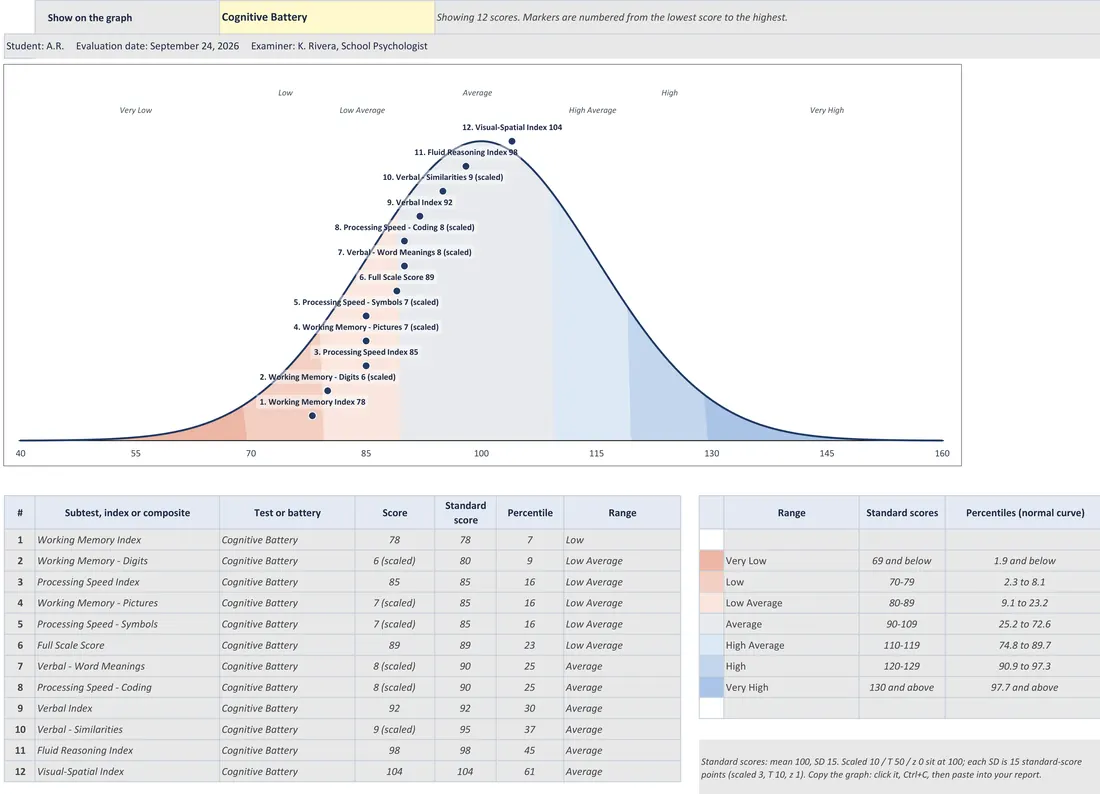Click the '9 (scaled)' score cell
Screen dimensions: 1100x794
tap(394, 729)
